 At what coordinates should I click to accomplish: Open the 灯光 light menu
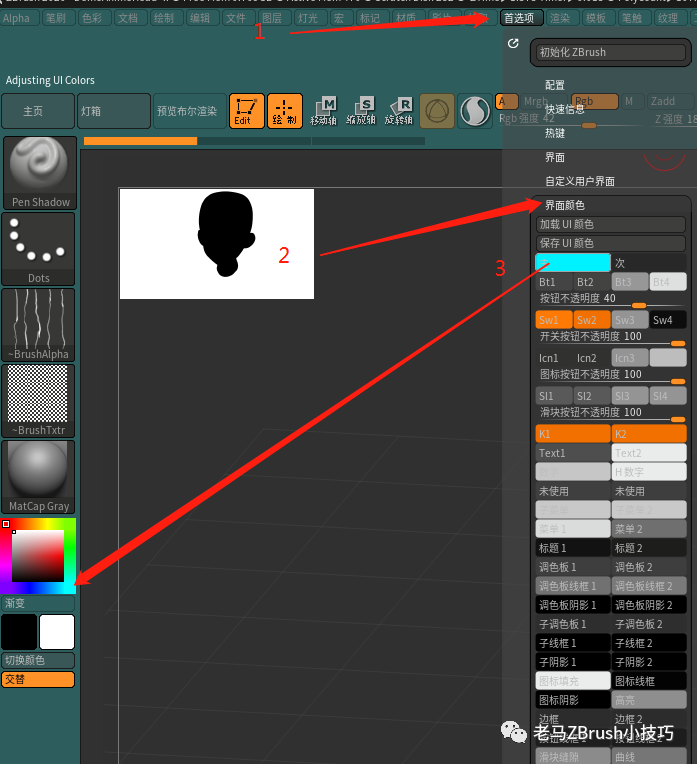point(308,18)
